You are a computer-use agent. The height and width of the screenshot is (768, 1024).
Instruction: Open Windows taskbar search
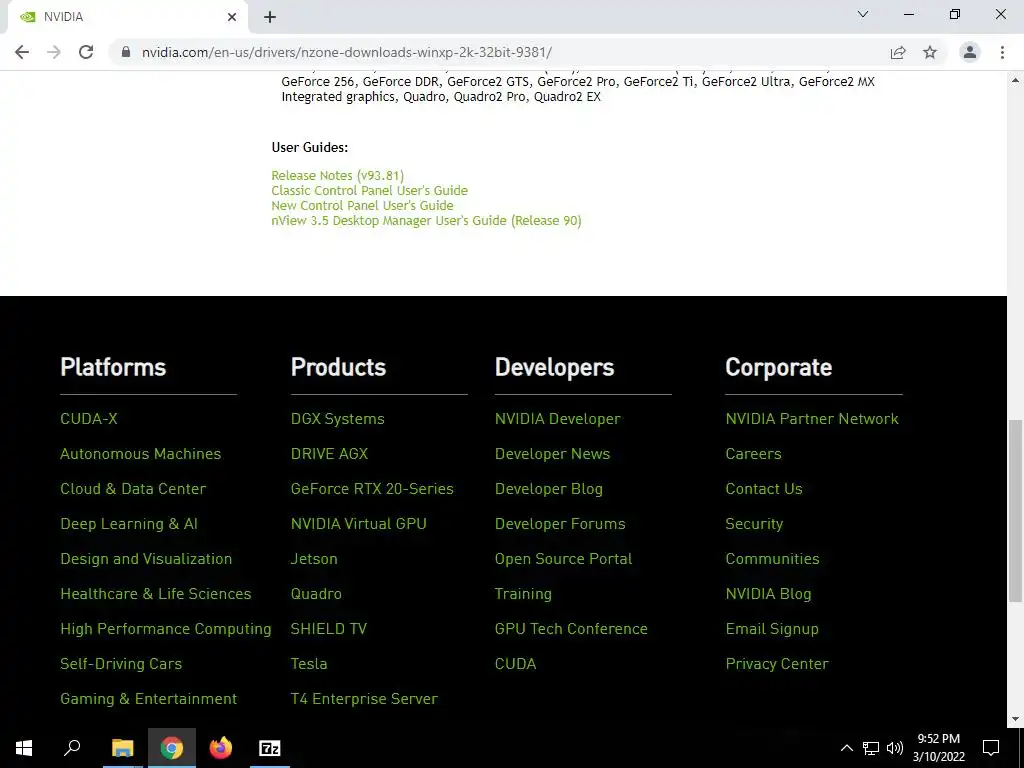72,748
